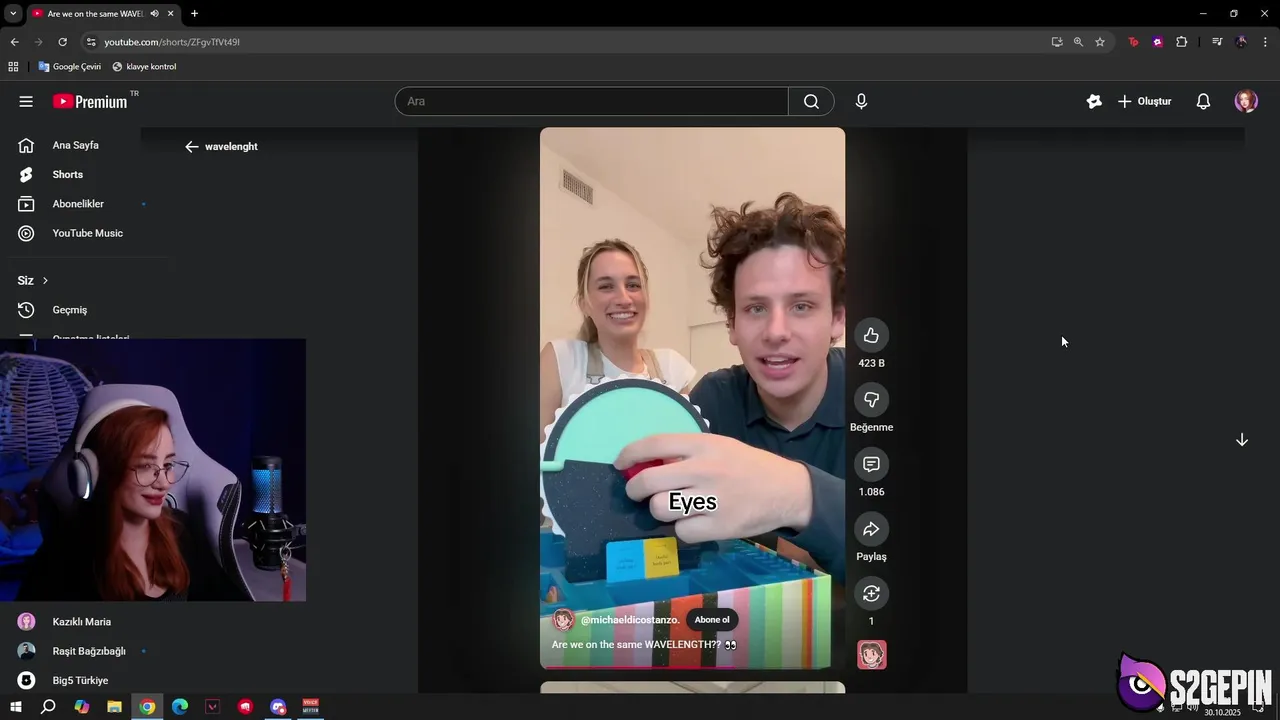Go to next Short with down arrow

[x=1242, y=440]
